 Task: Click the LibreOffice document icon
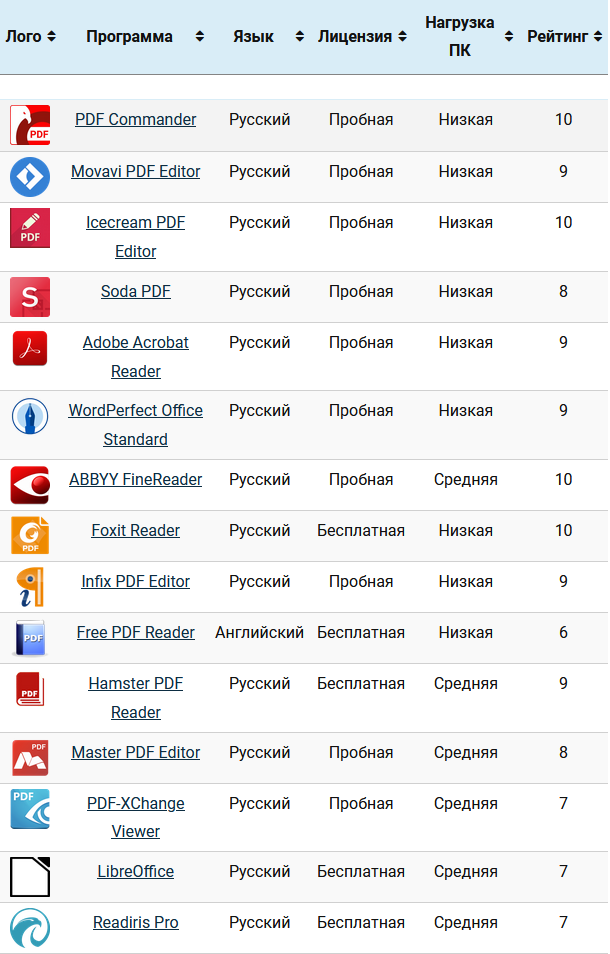pos(30,877)
